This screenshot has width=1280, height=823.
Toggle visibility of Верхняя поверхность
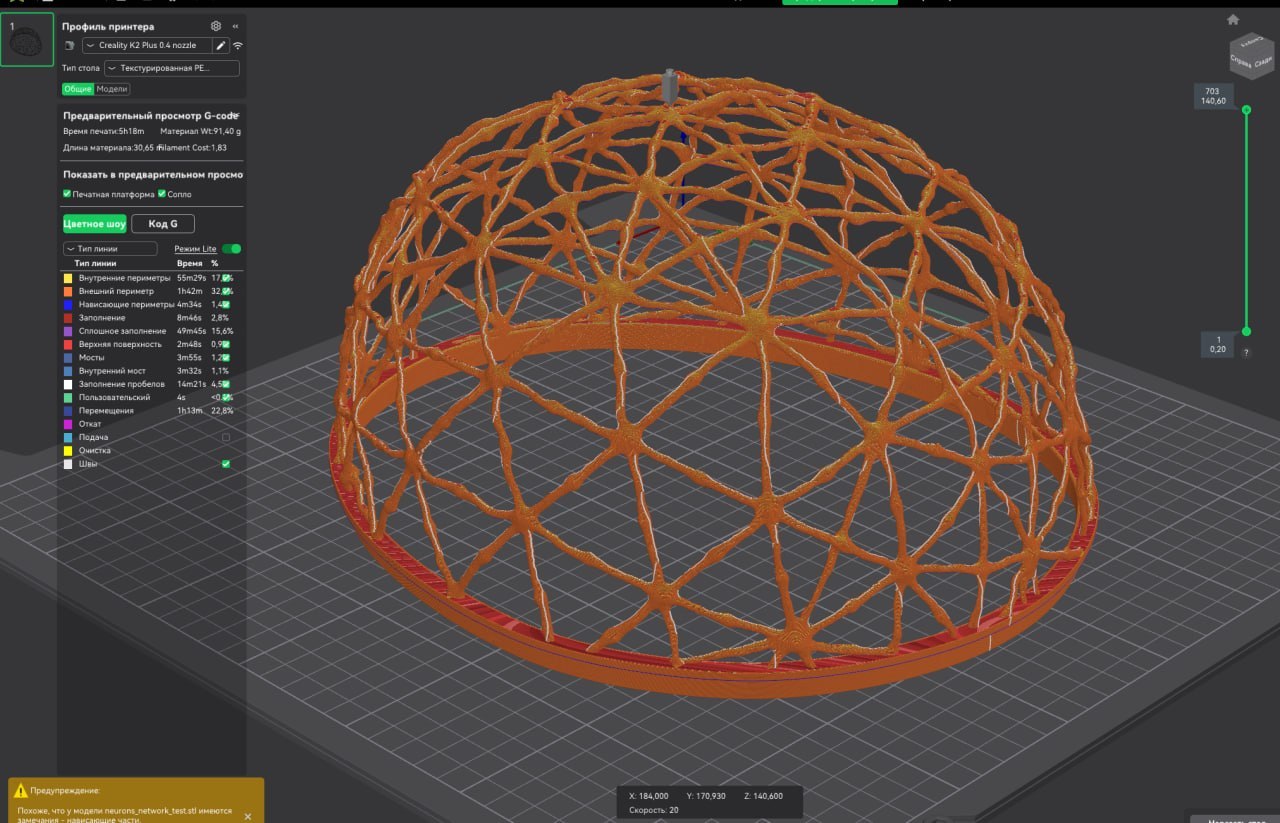pos(226,344)
